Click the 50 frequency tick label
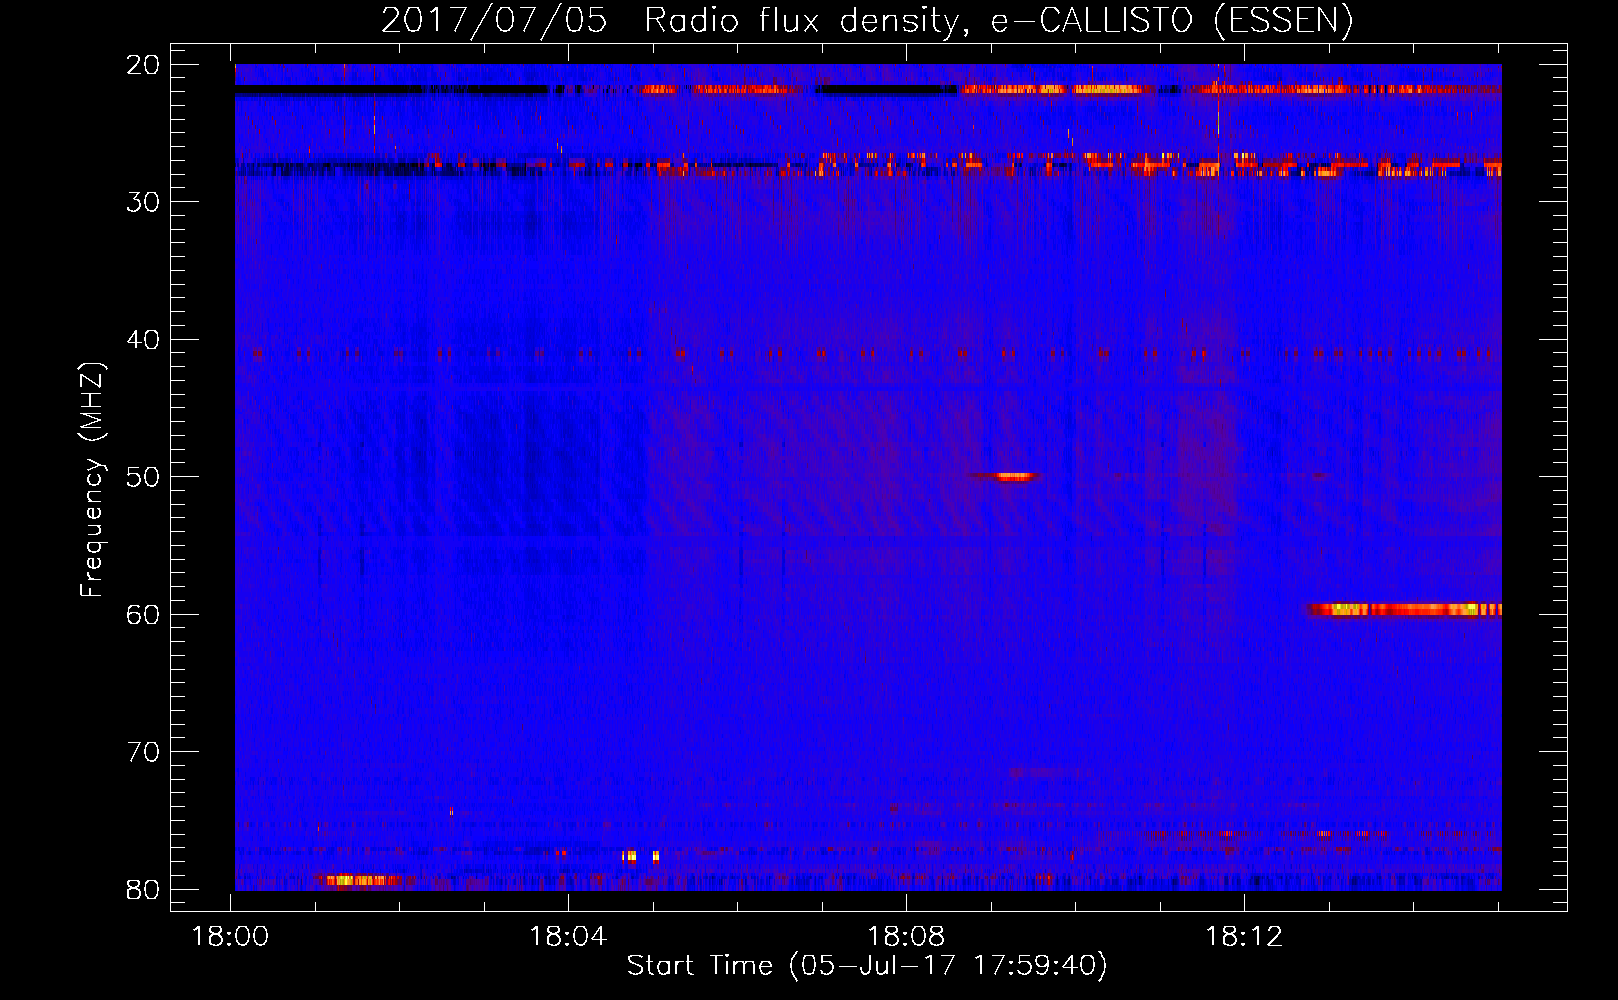 pos(143,477)
